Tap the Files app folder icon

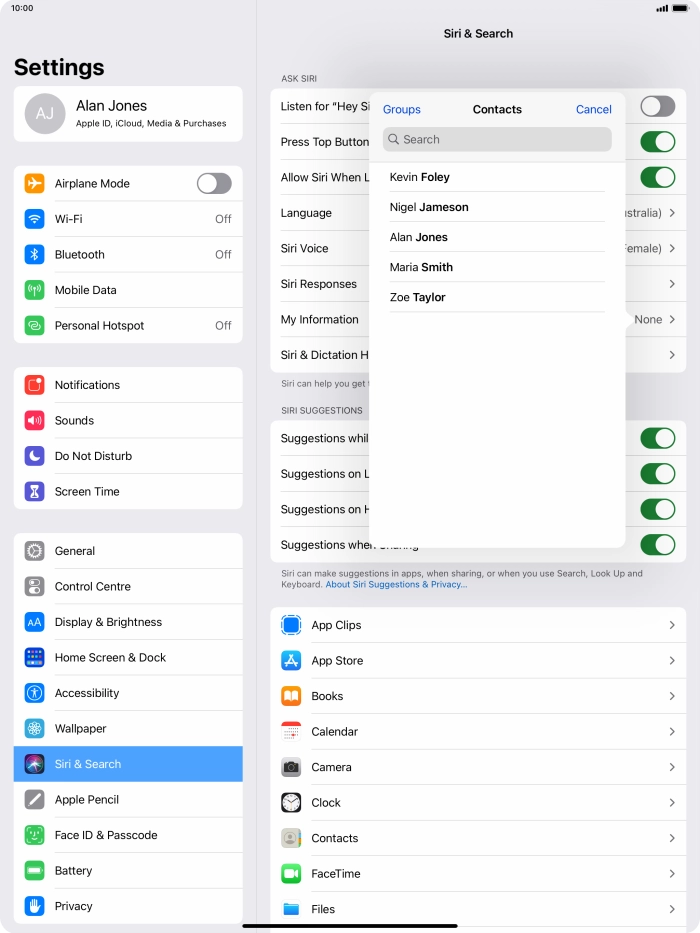click(x=291, y=909)
